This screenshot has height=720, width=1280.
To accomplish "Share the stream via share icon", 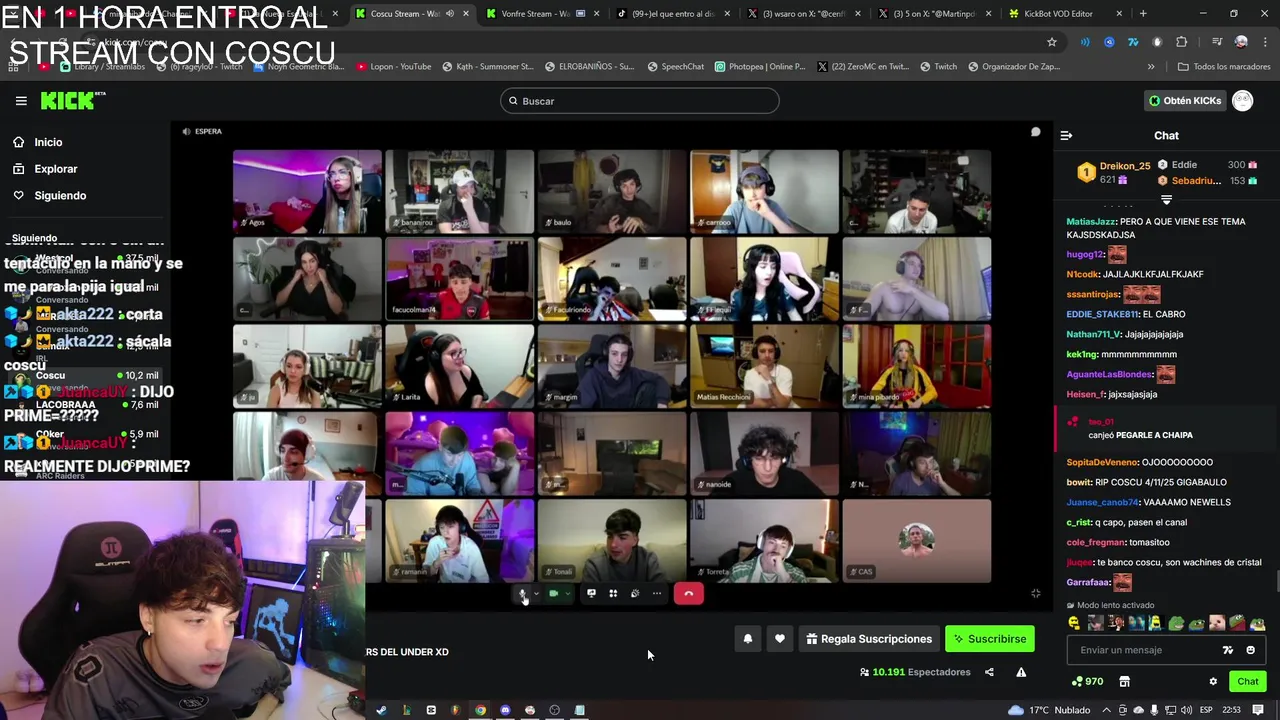I will pos(989,672).
